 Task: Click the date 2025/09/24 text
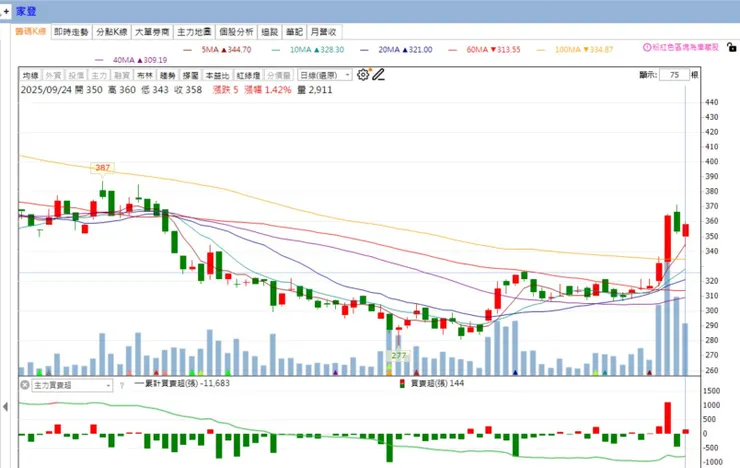(x=45, y=90)
